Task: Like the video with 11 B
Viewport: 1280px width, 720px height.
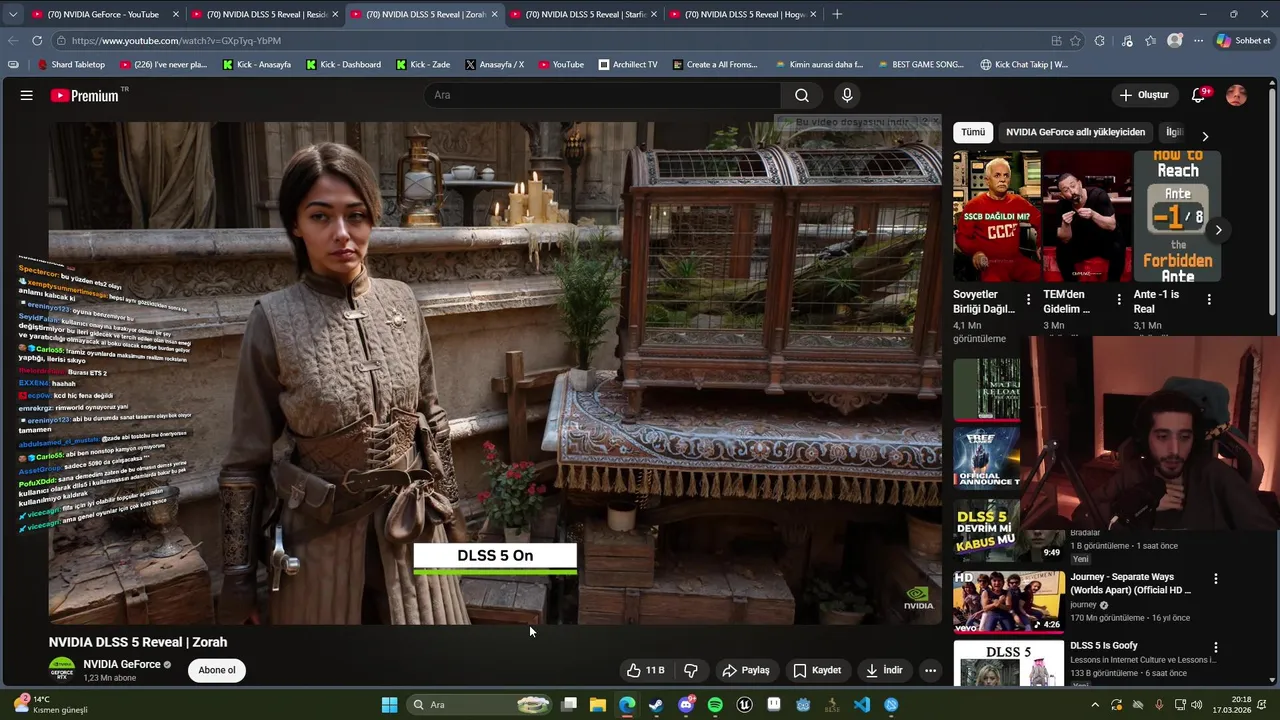Action: tap(646, 670)
